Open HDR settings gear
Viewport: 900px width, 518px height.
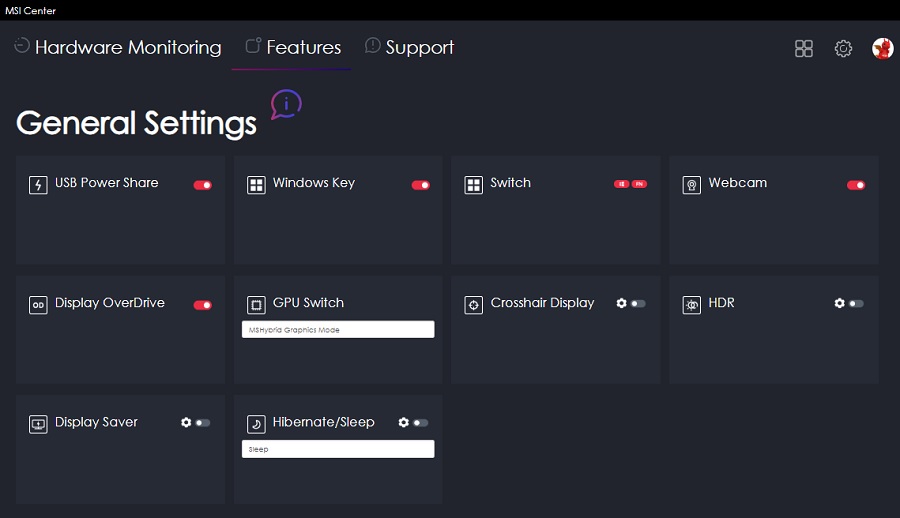[839, 303]
